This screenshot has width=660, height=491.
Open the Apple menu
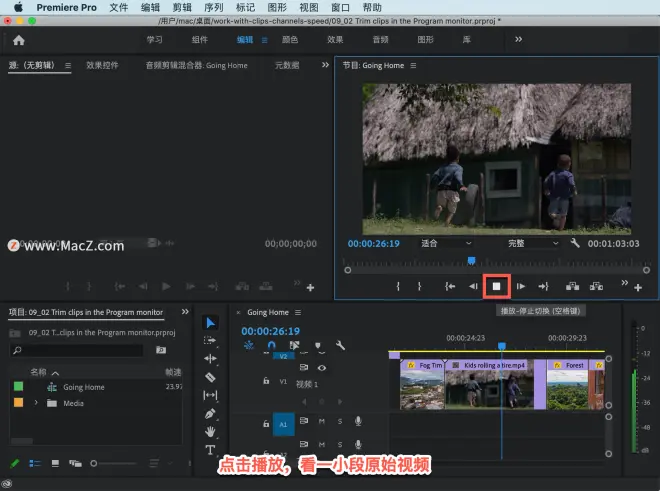coord(18,8)
